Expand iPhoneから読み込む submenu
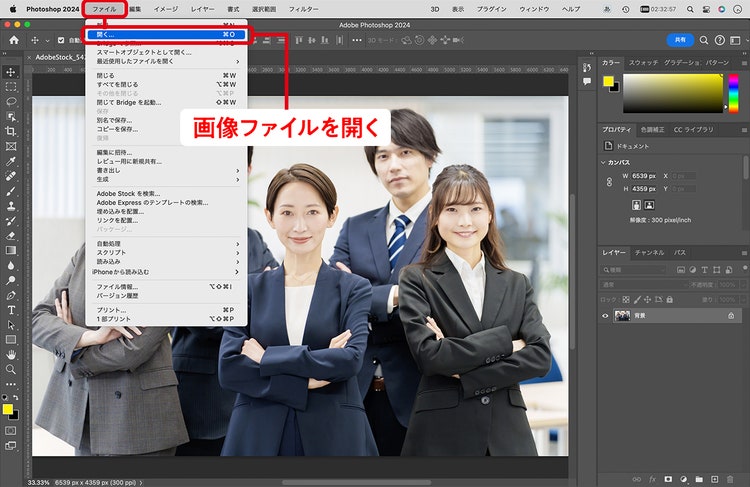 click(166, 272)
